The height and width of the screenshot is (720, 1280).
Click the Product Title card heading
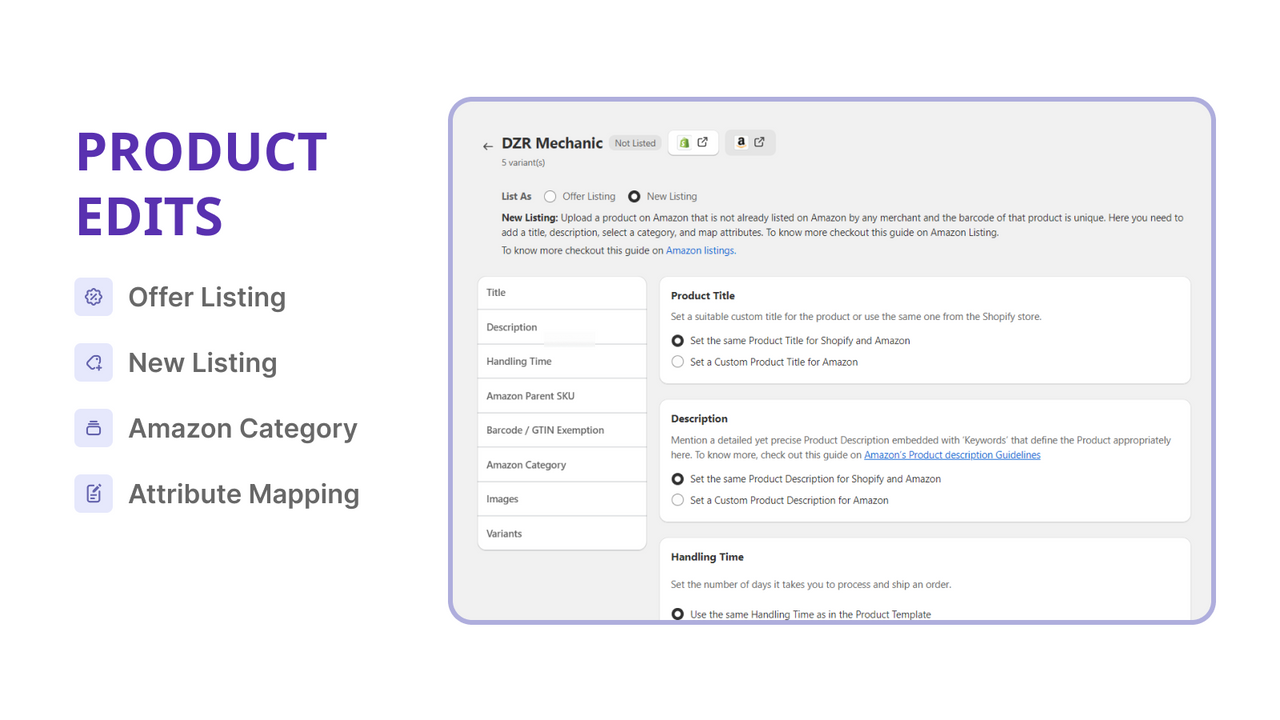tap(703, 296)
